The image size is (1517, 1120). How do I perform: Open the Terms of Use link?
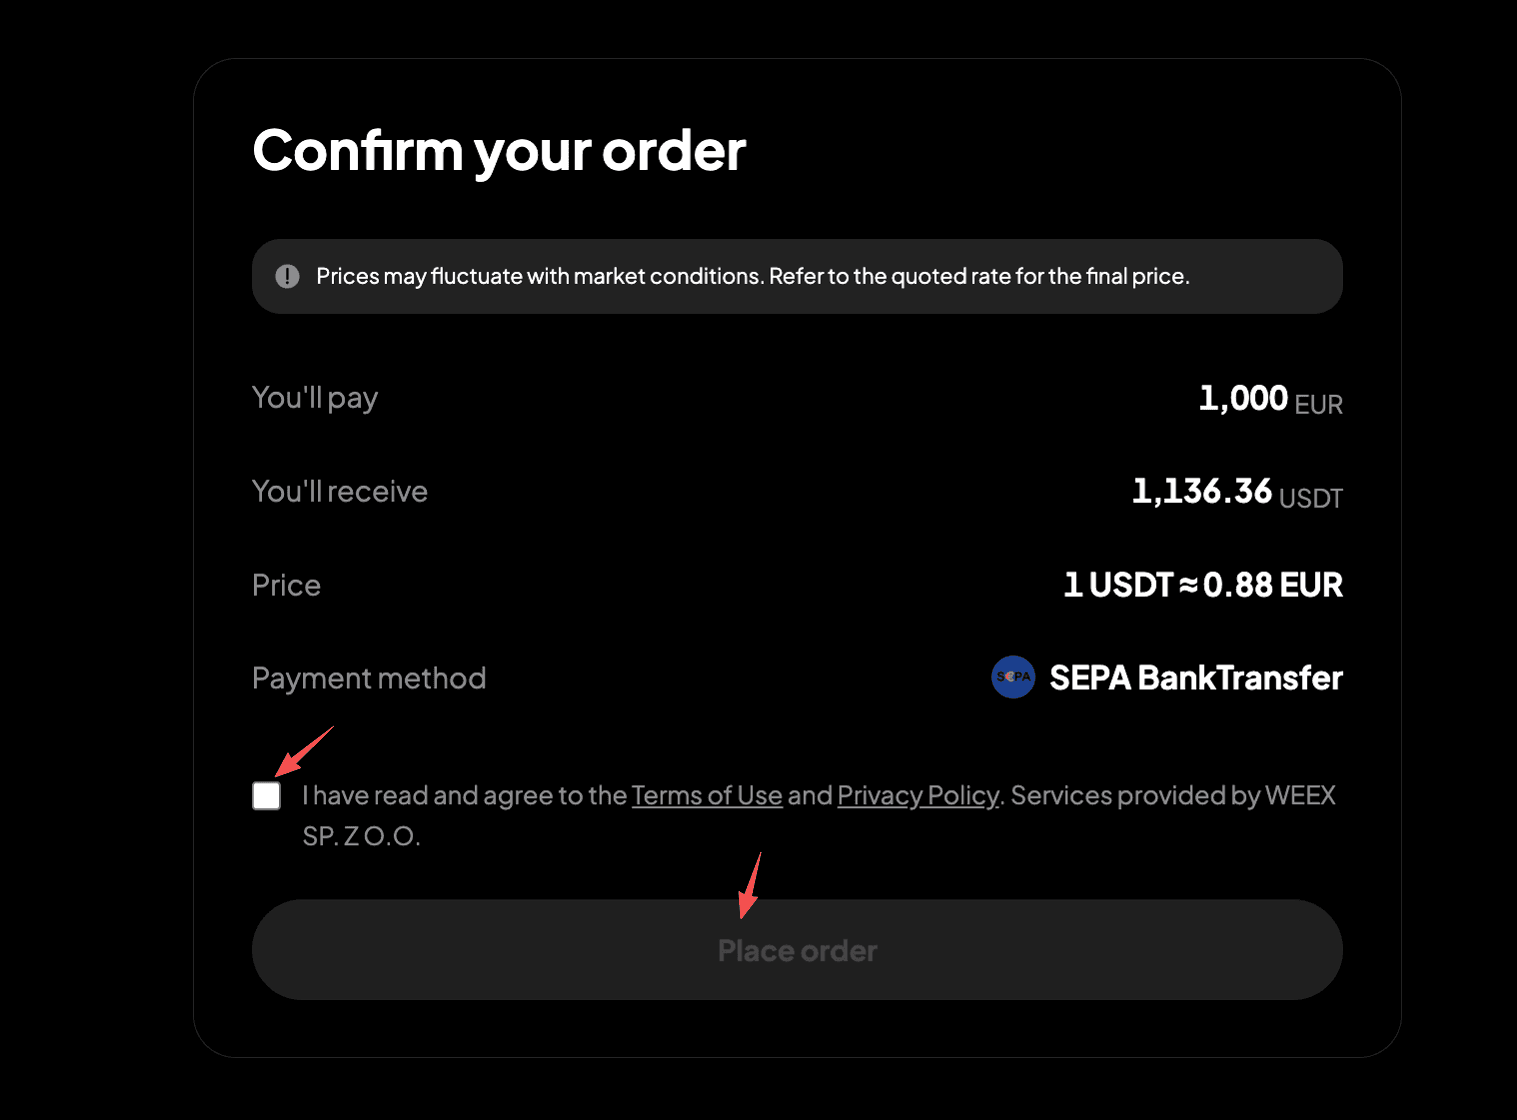pyautogui.click(x=706, y=795)
